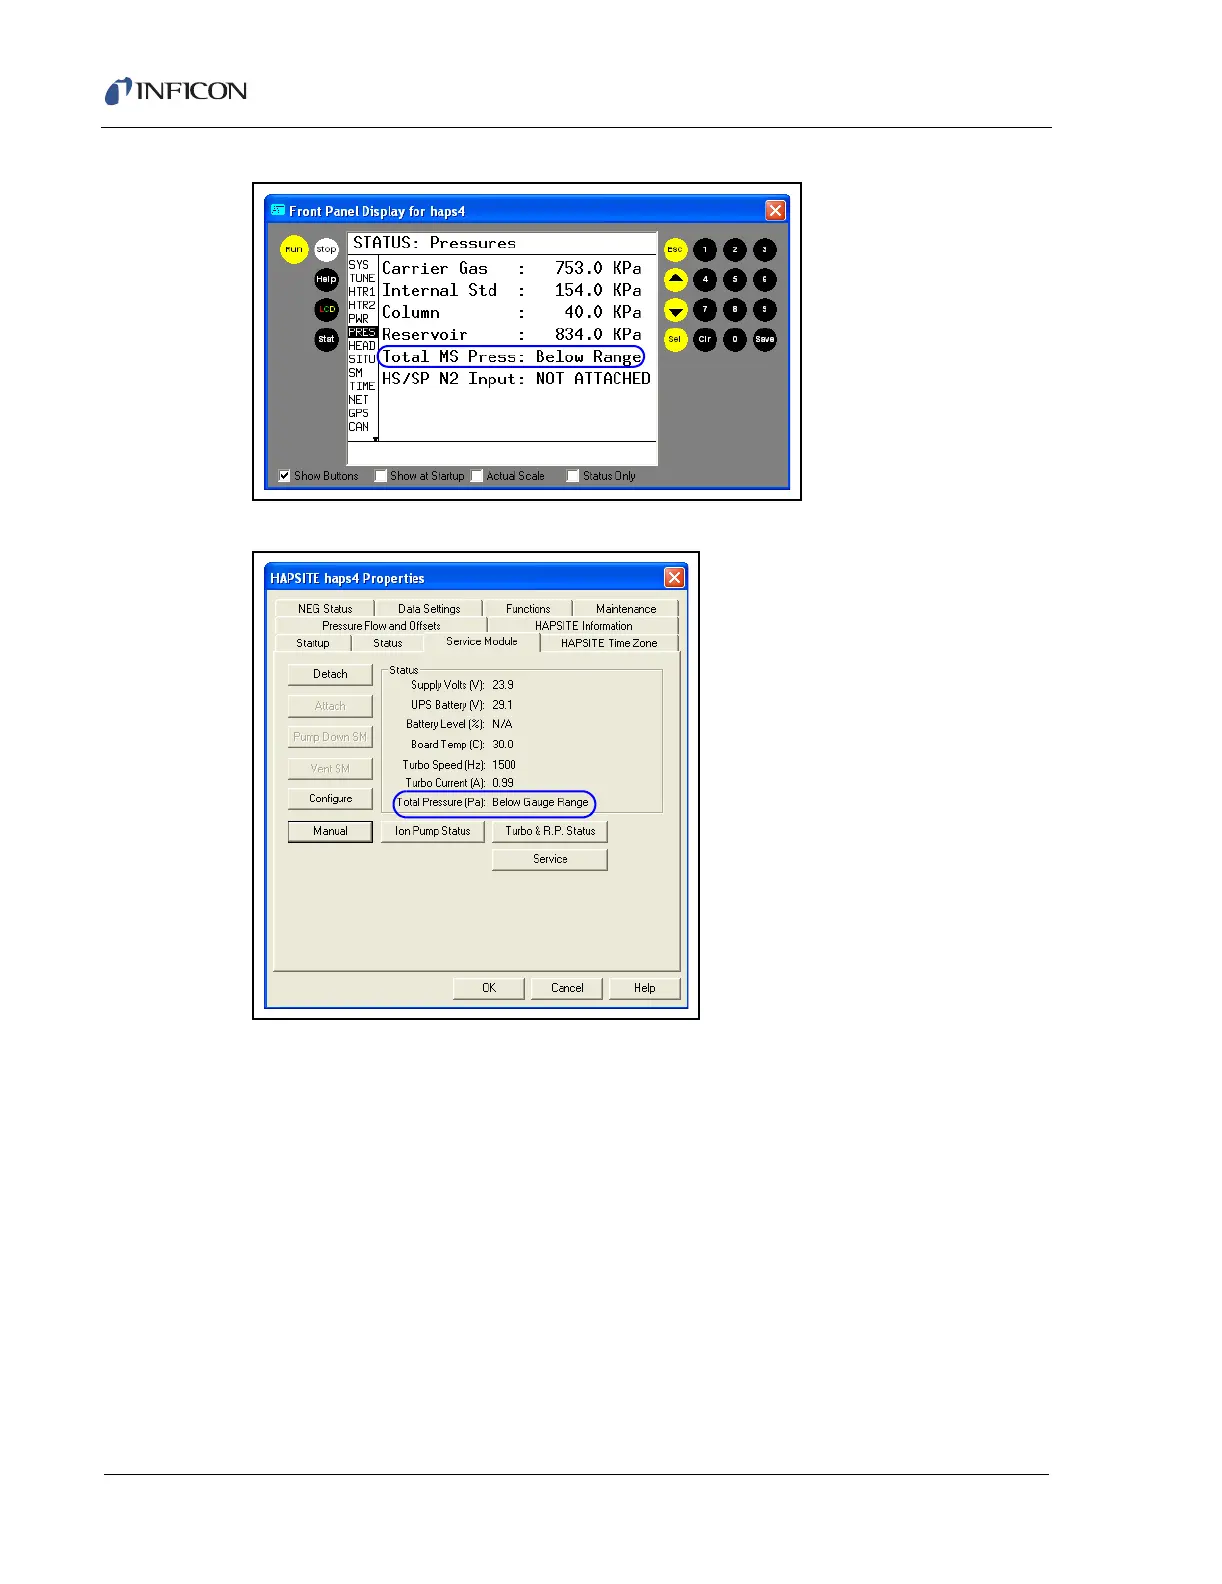Close the Front Panel Display window
Viewport: 1222px width, 1584px height.
tap(775, 210)
